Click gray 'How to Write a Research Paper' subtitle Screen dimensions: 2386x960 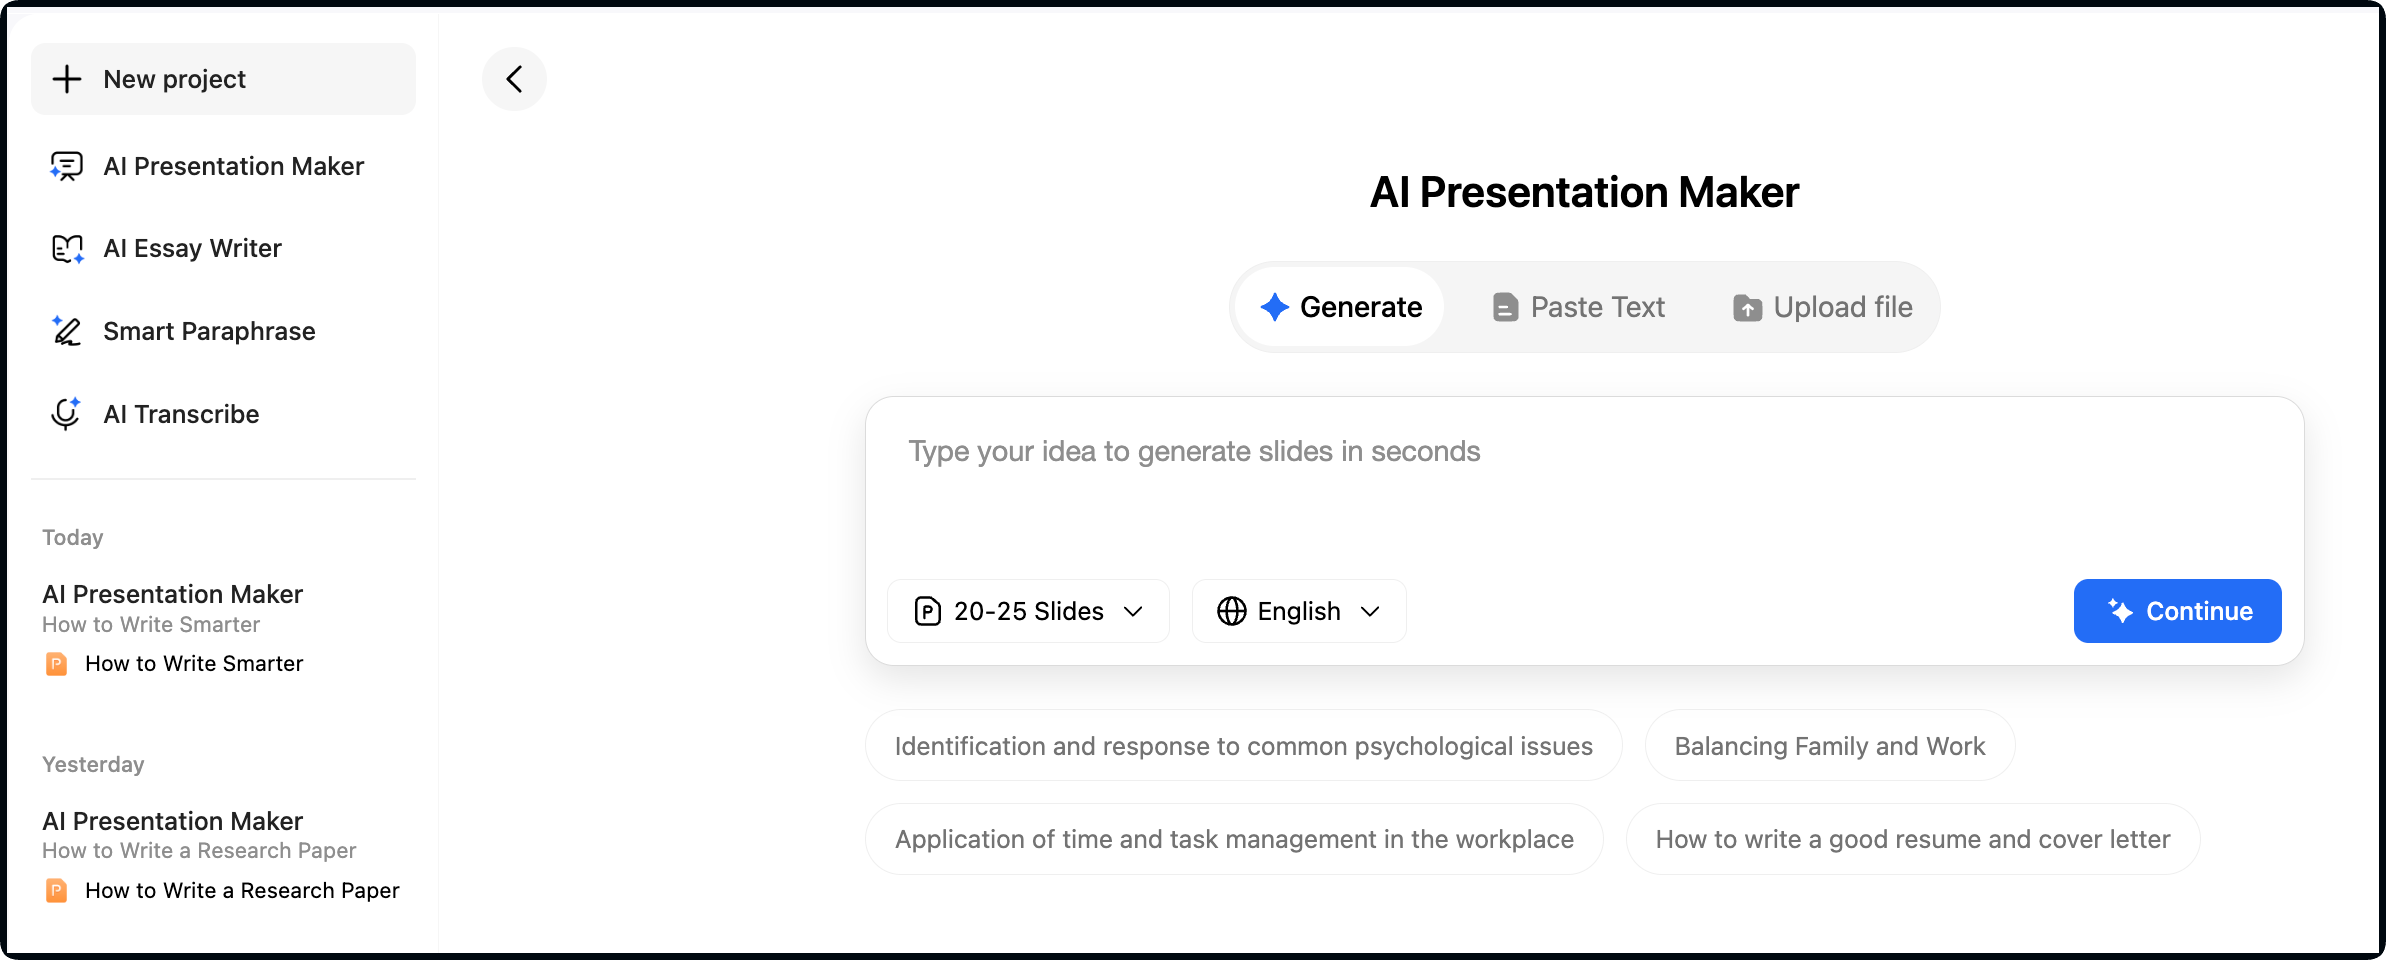point(199,851)
